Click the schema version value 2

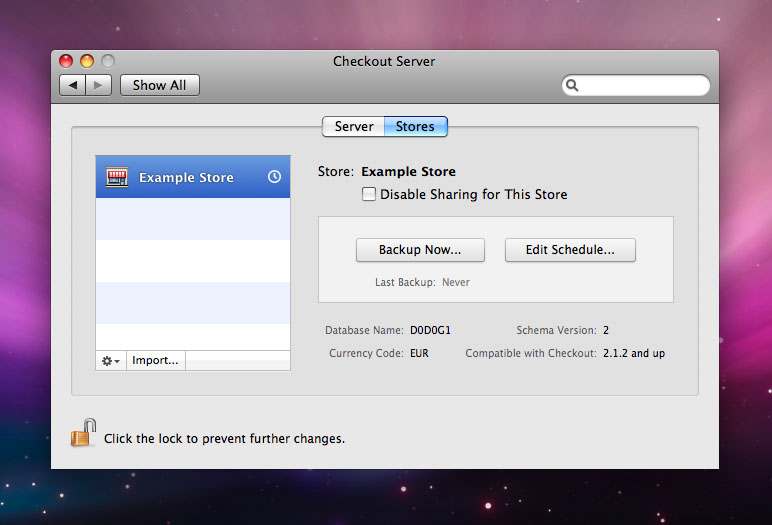(x=606, y=330)
